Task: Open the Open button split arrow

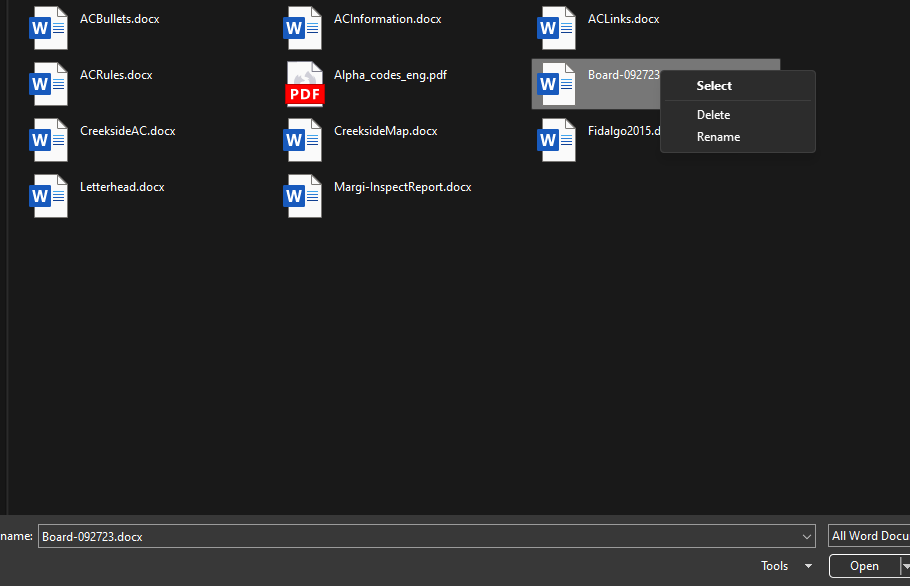Action: (x=905, y=566)
